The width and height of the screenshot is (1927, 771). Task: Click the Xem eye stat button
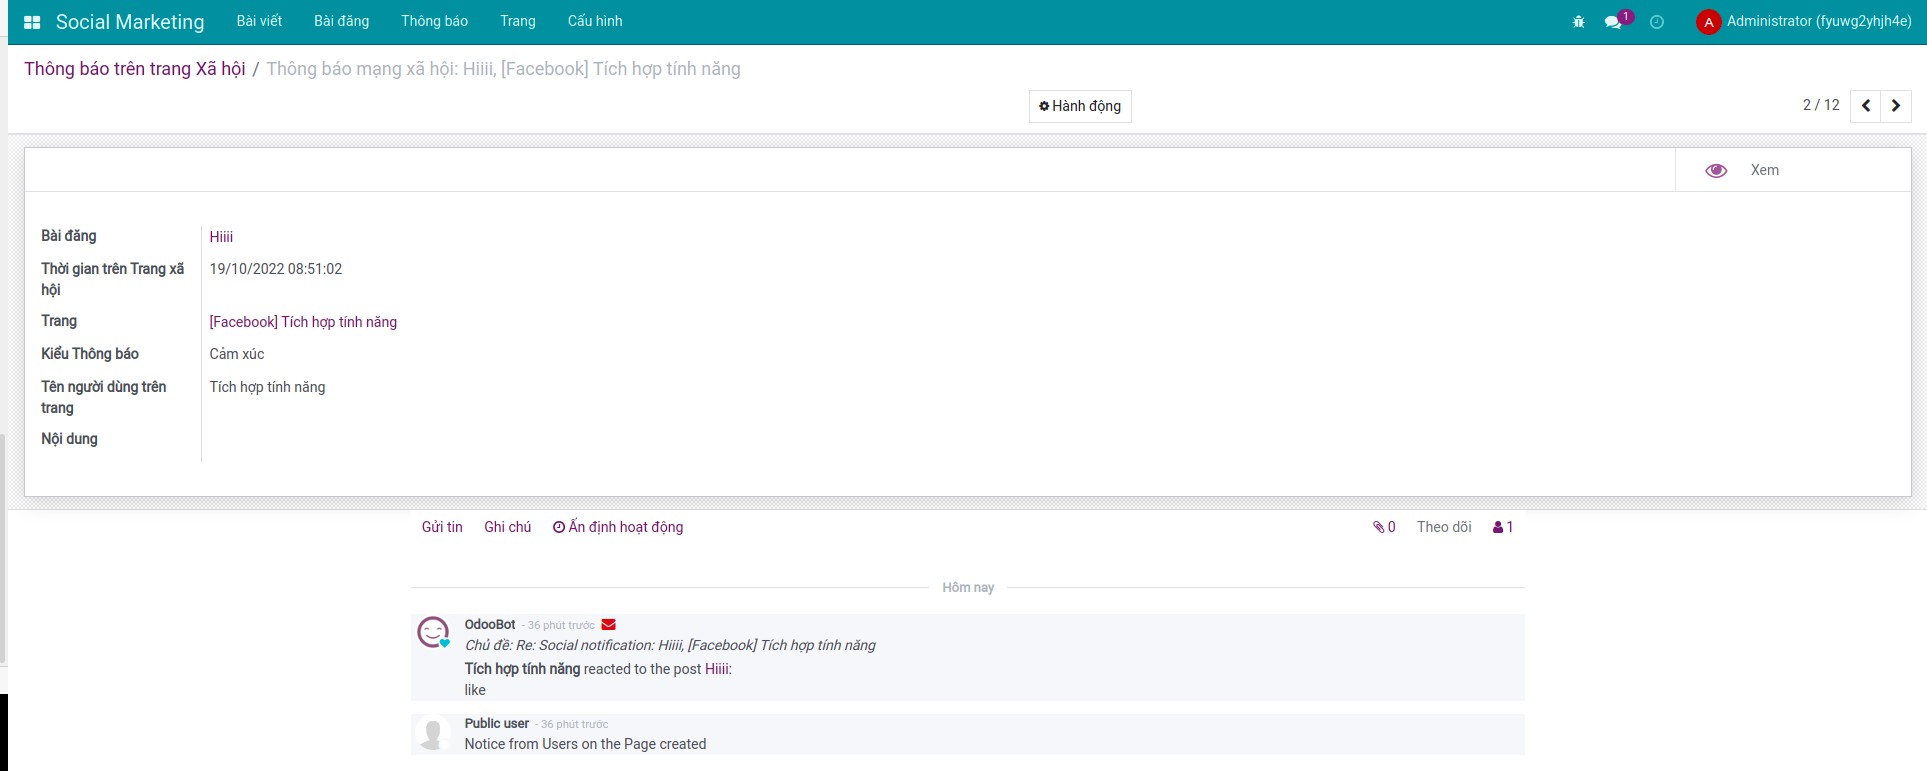tap(1741, 170)
